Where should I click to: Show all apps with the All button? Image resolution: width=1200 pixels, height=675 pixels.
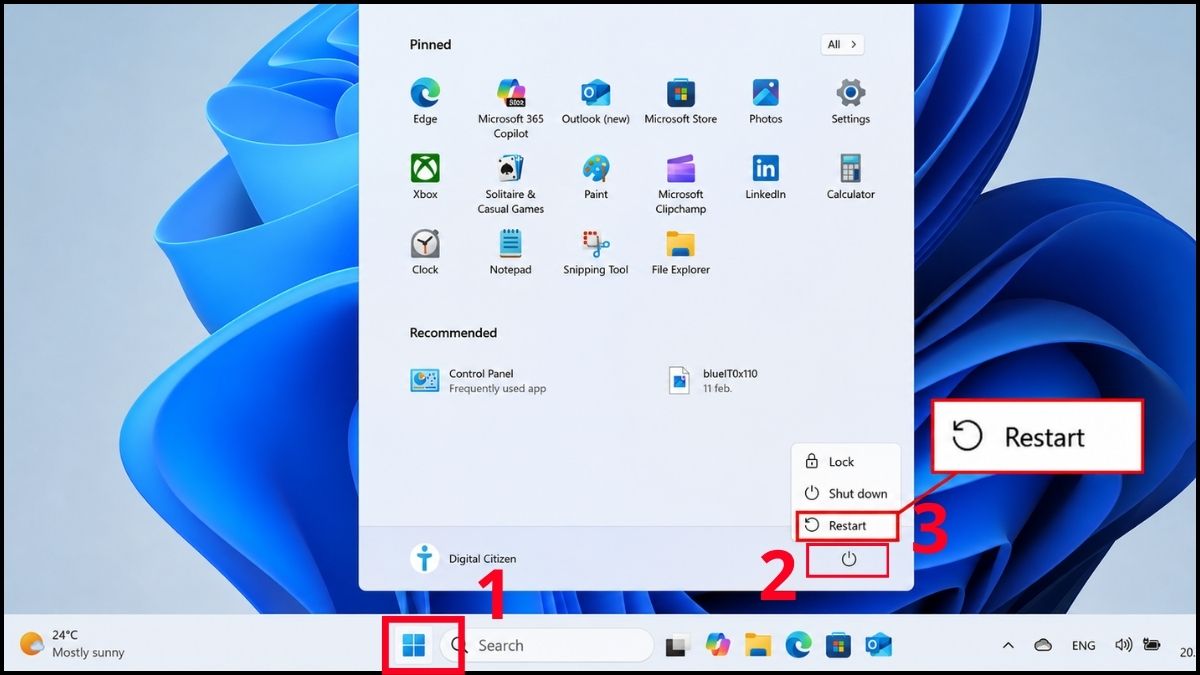(842, 45)
